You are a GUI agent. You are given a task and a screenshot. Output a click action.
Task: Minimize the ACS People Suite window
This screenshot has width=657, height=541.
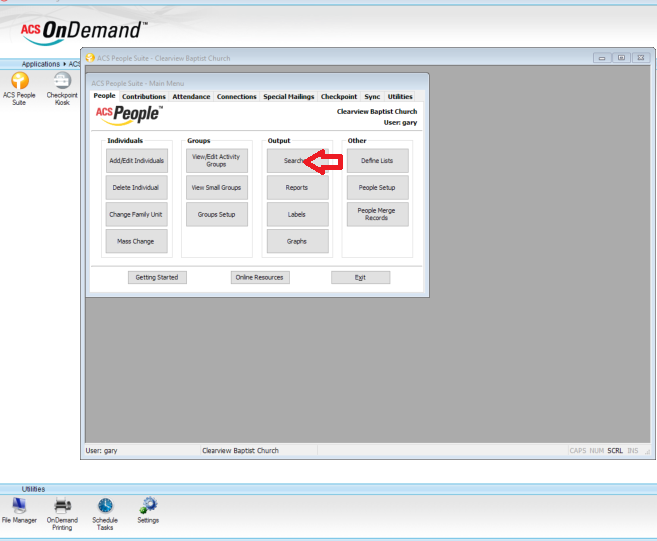pos(602,58)
